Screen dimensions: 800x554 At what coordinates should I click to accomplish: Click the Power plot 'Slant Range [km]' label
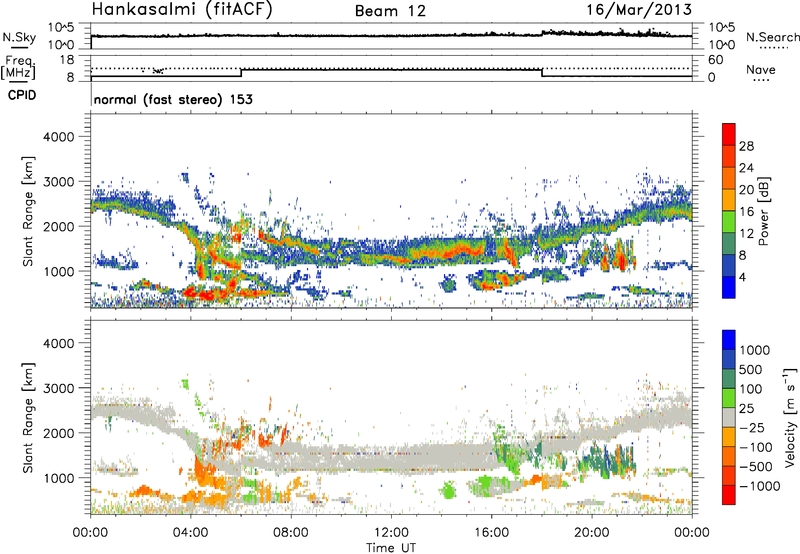tap(28, 211)
